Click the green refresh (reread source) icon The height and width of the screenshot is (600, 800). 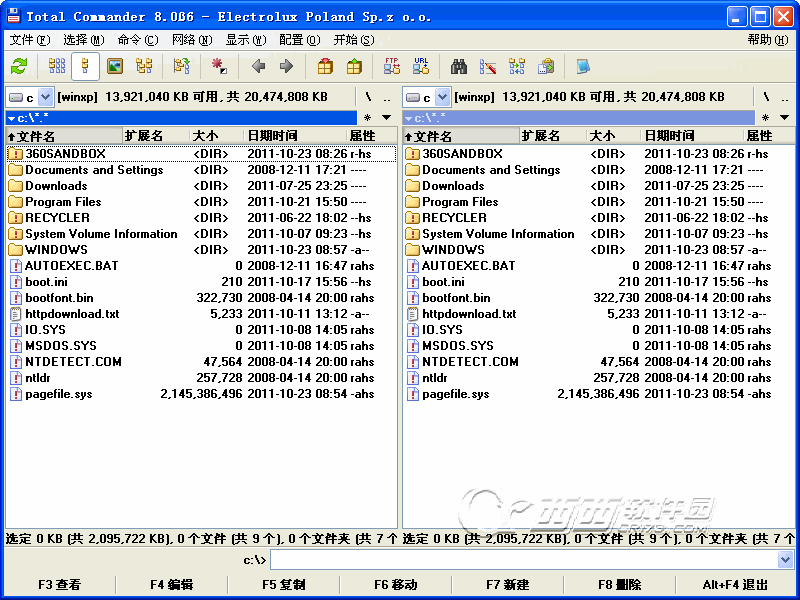pyautogui.click(x=19, y=66)
